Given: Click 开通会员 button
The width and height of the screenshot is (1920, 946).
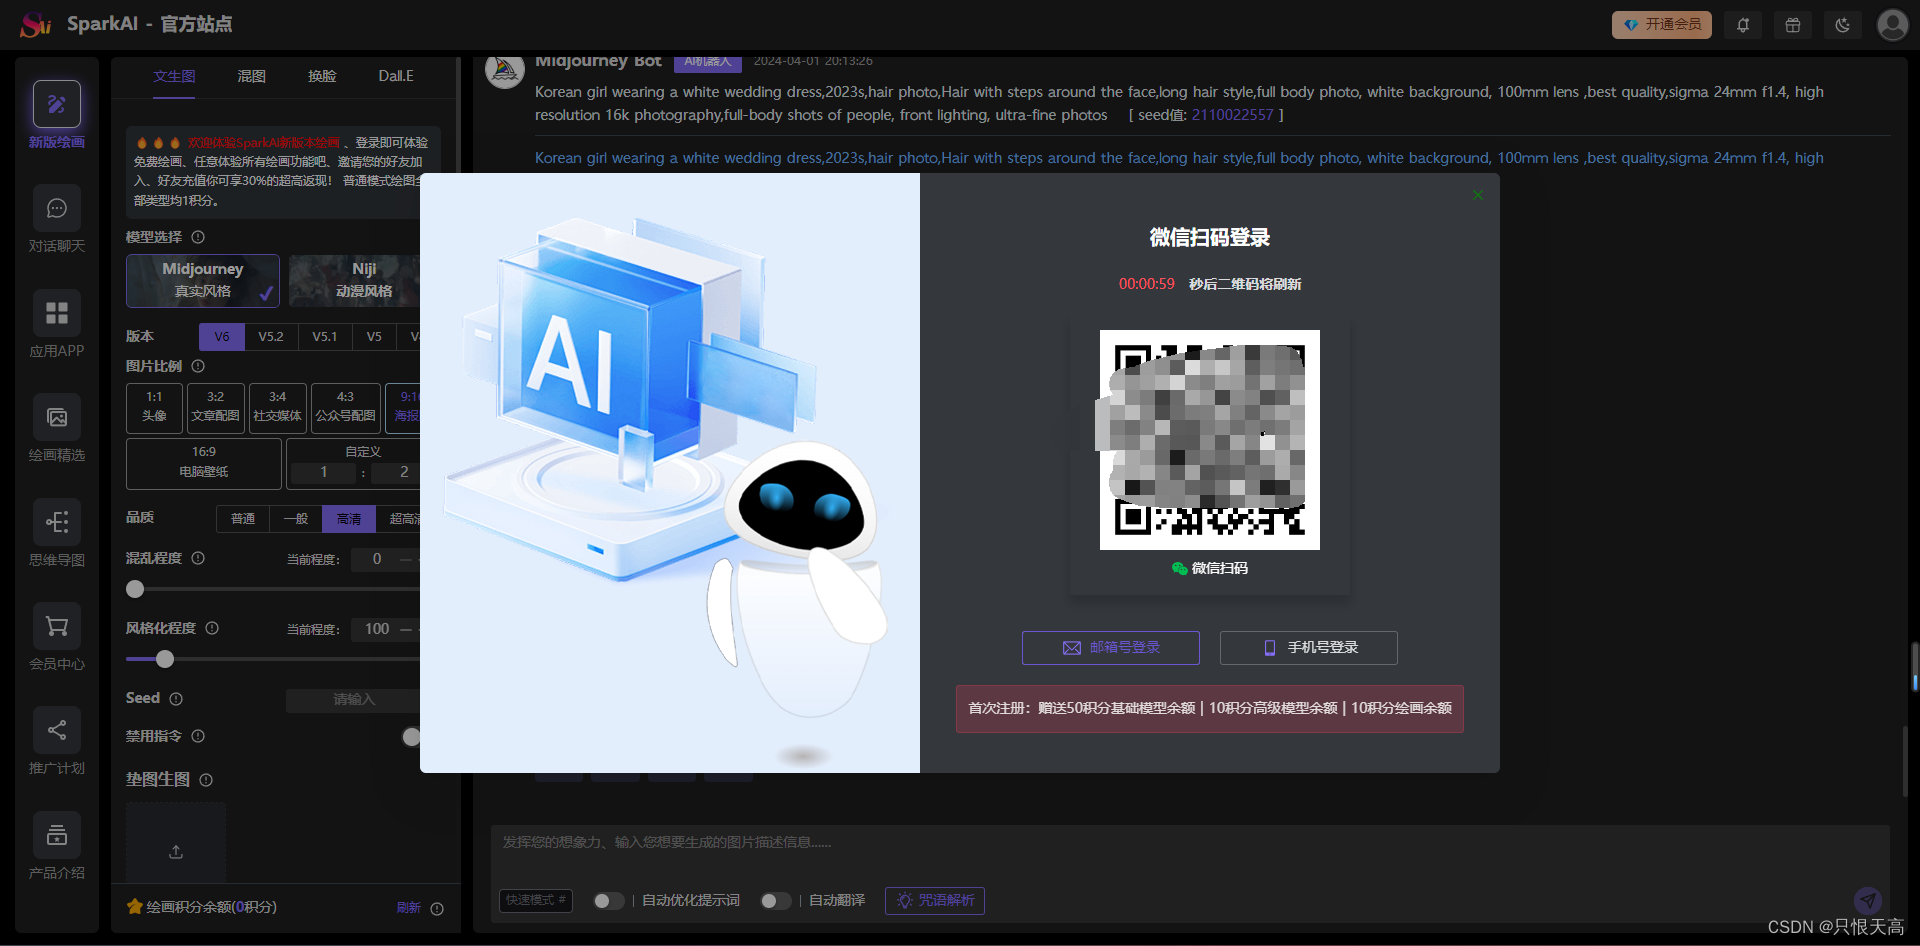Looking at the screenshot, I should [x=1662, y=25].
